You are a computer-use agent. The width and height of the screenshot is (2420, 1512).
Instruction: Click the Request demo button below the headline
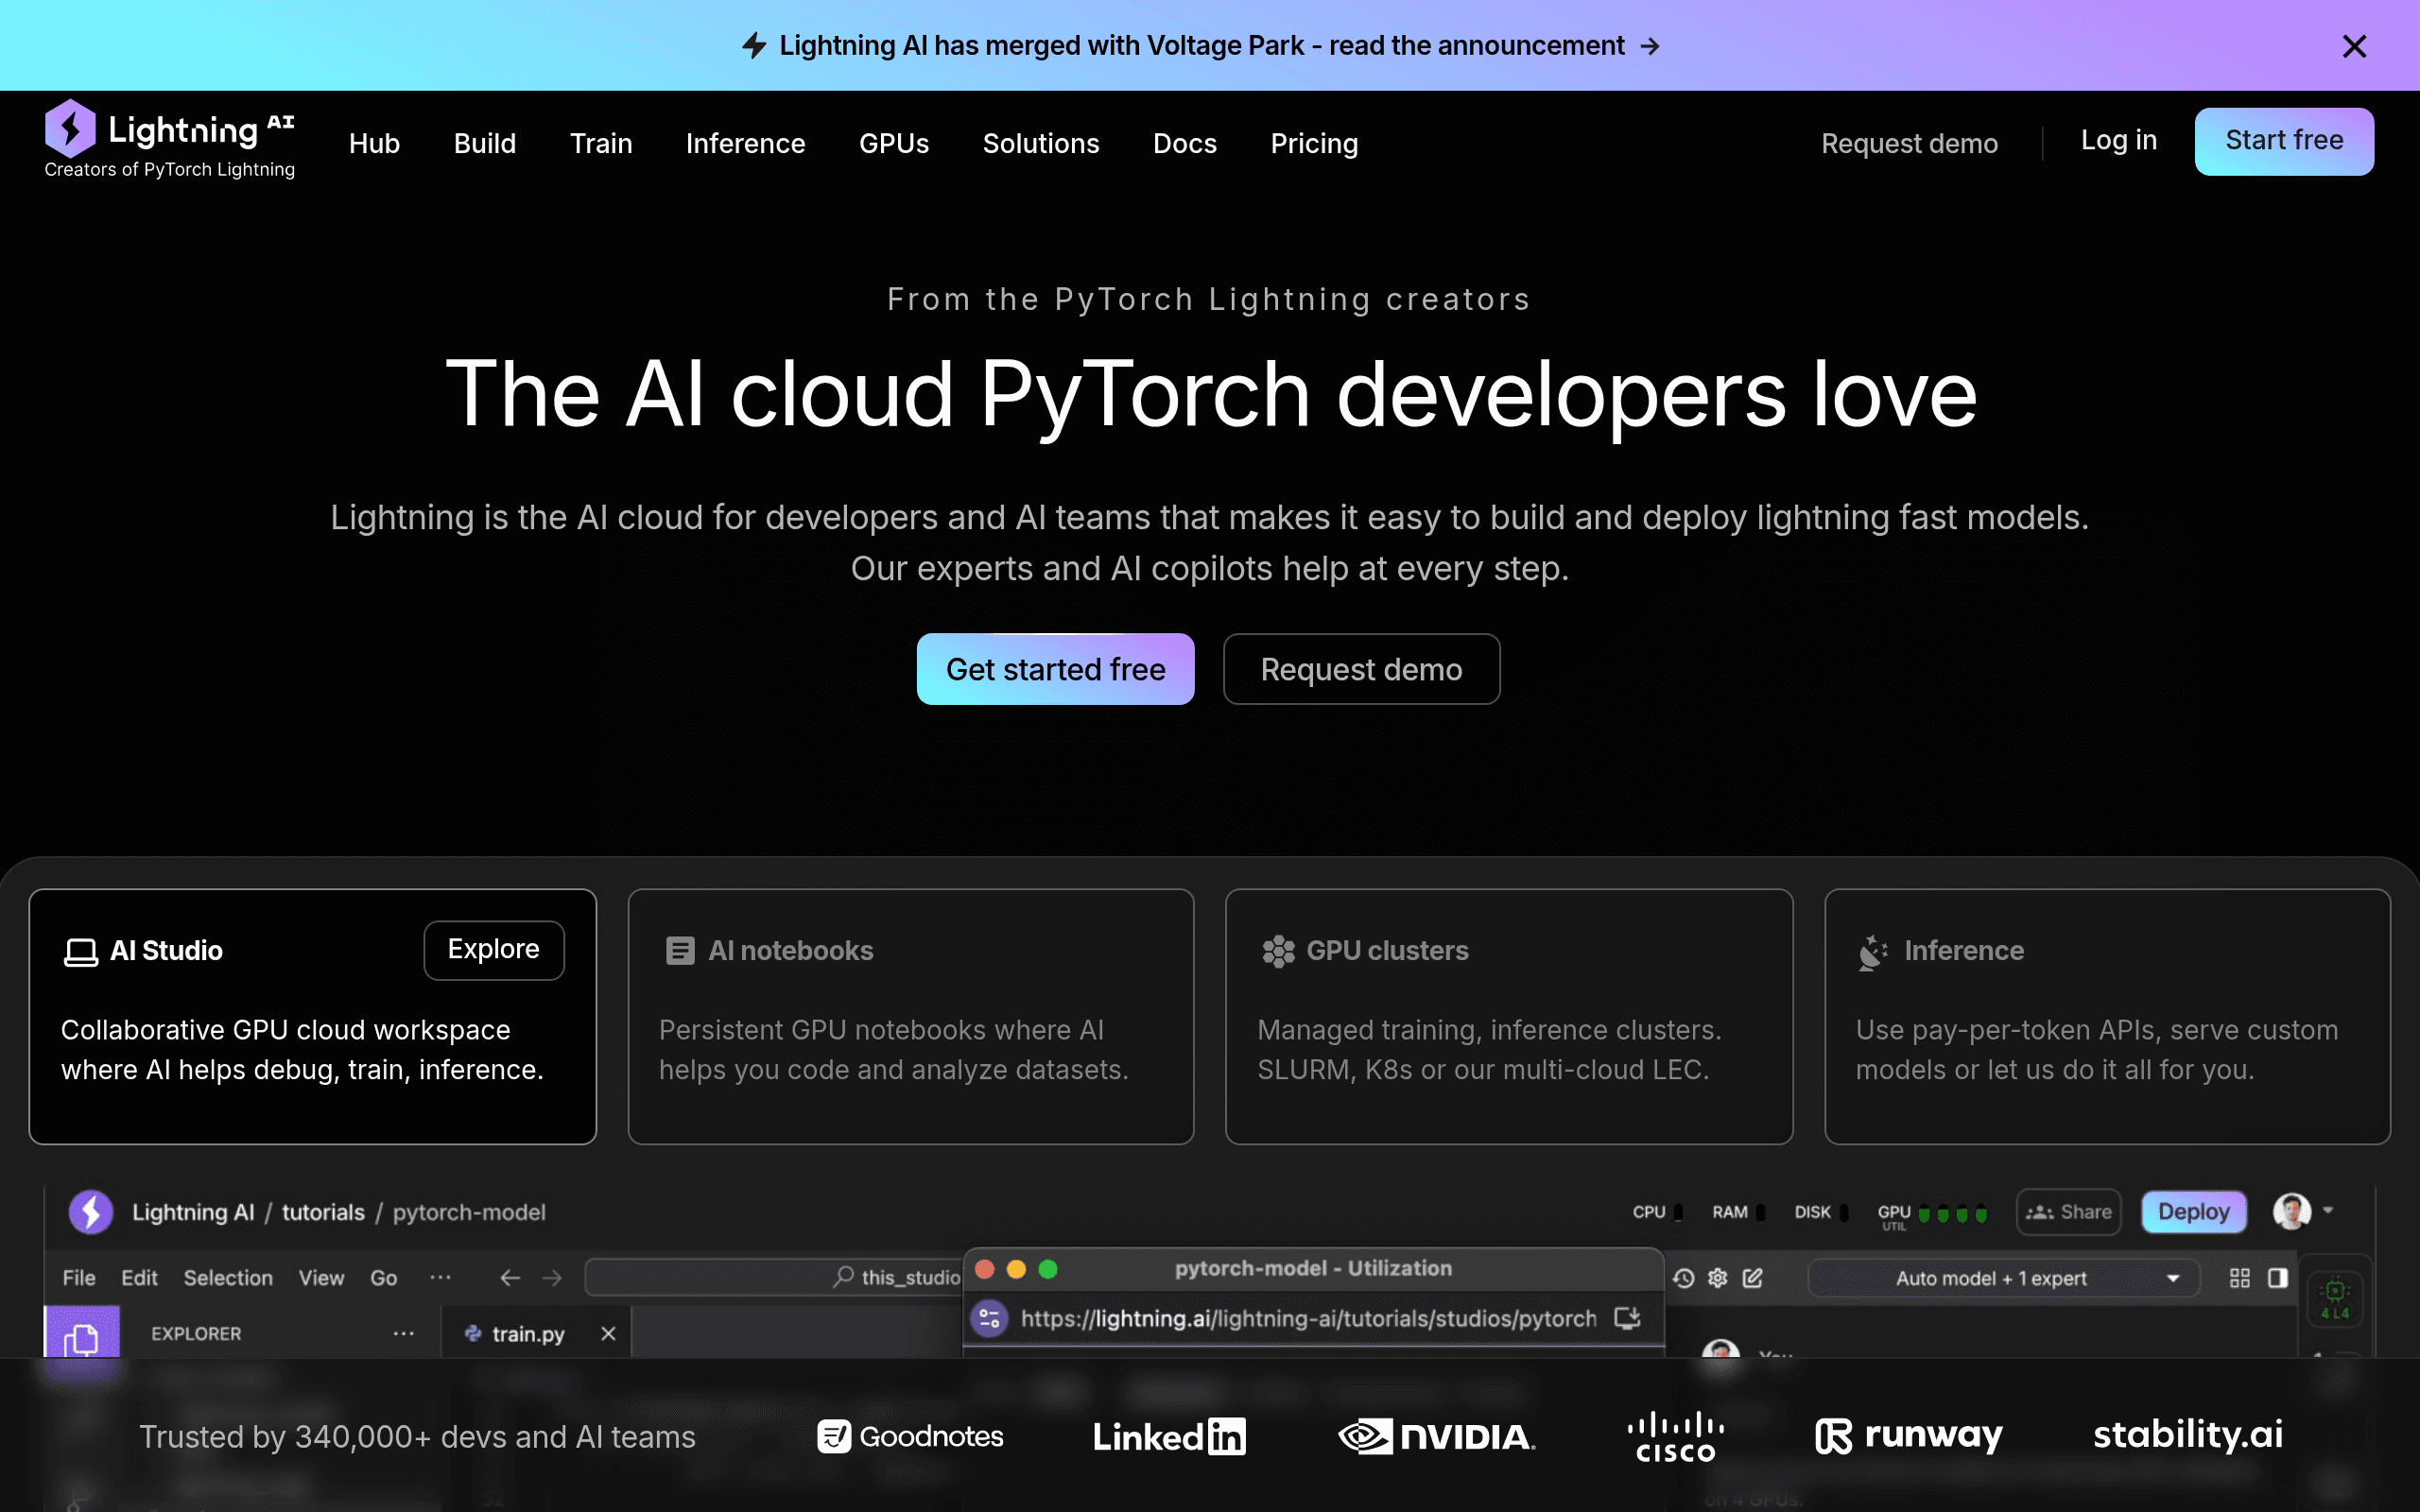(1361, 669)
